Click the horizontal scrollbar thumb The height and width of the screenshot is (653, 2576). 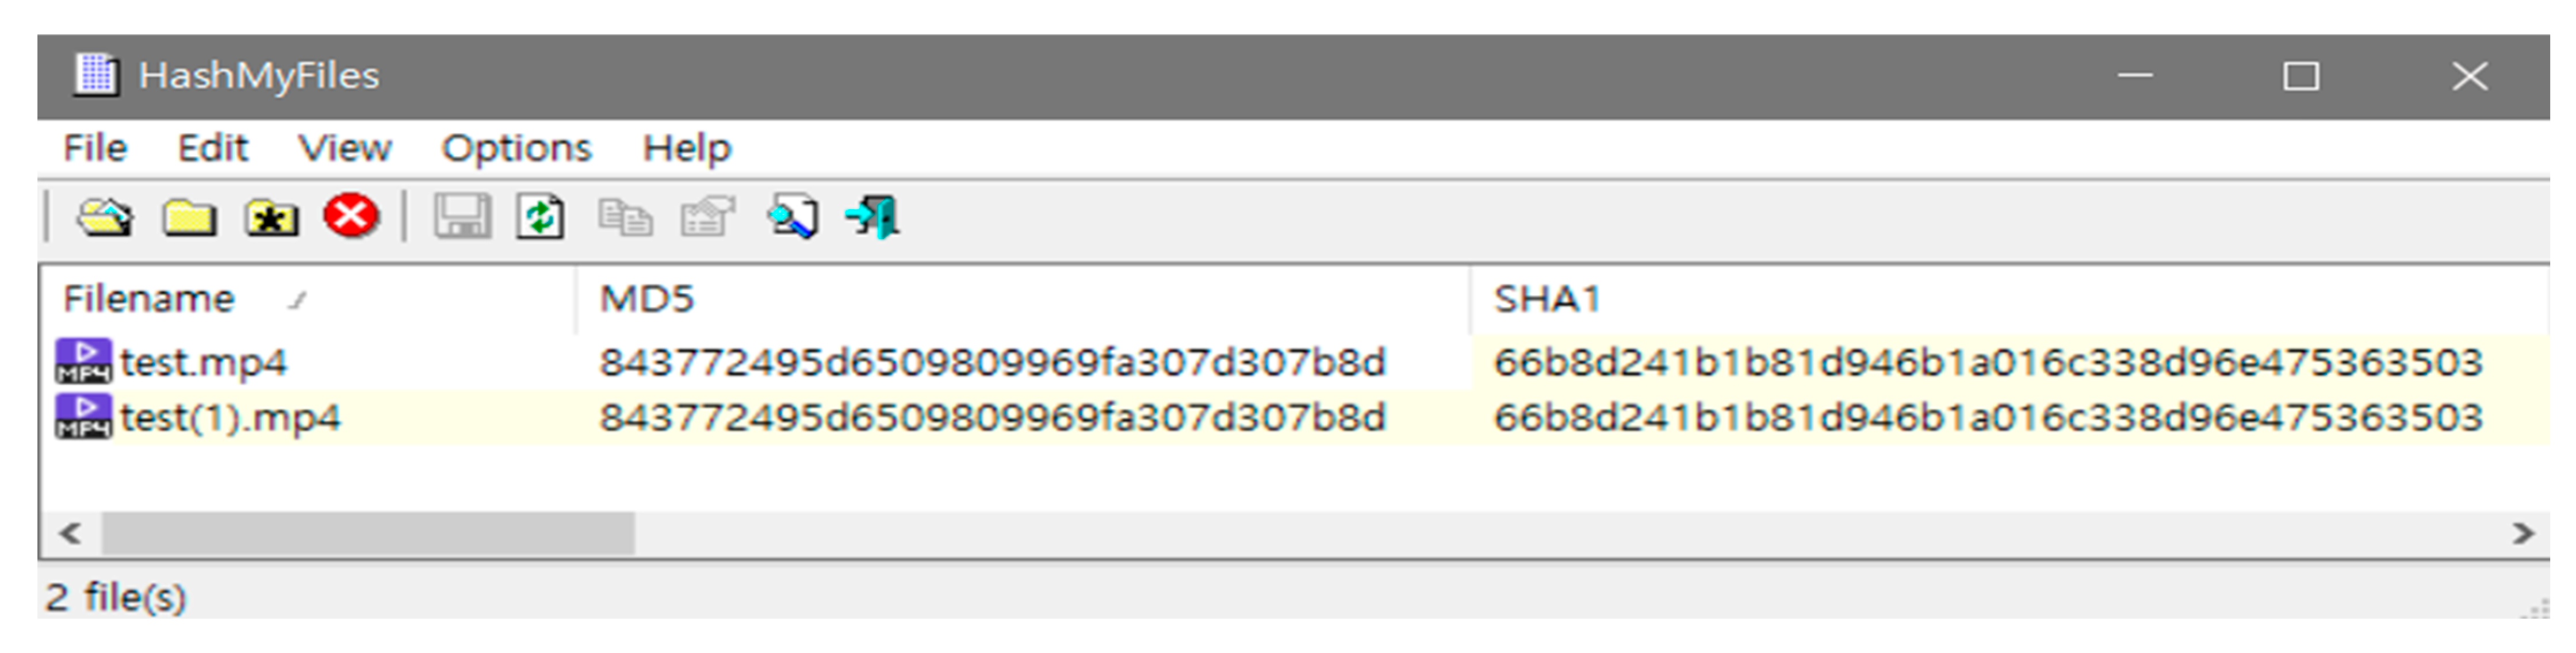click(368, 533)
